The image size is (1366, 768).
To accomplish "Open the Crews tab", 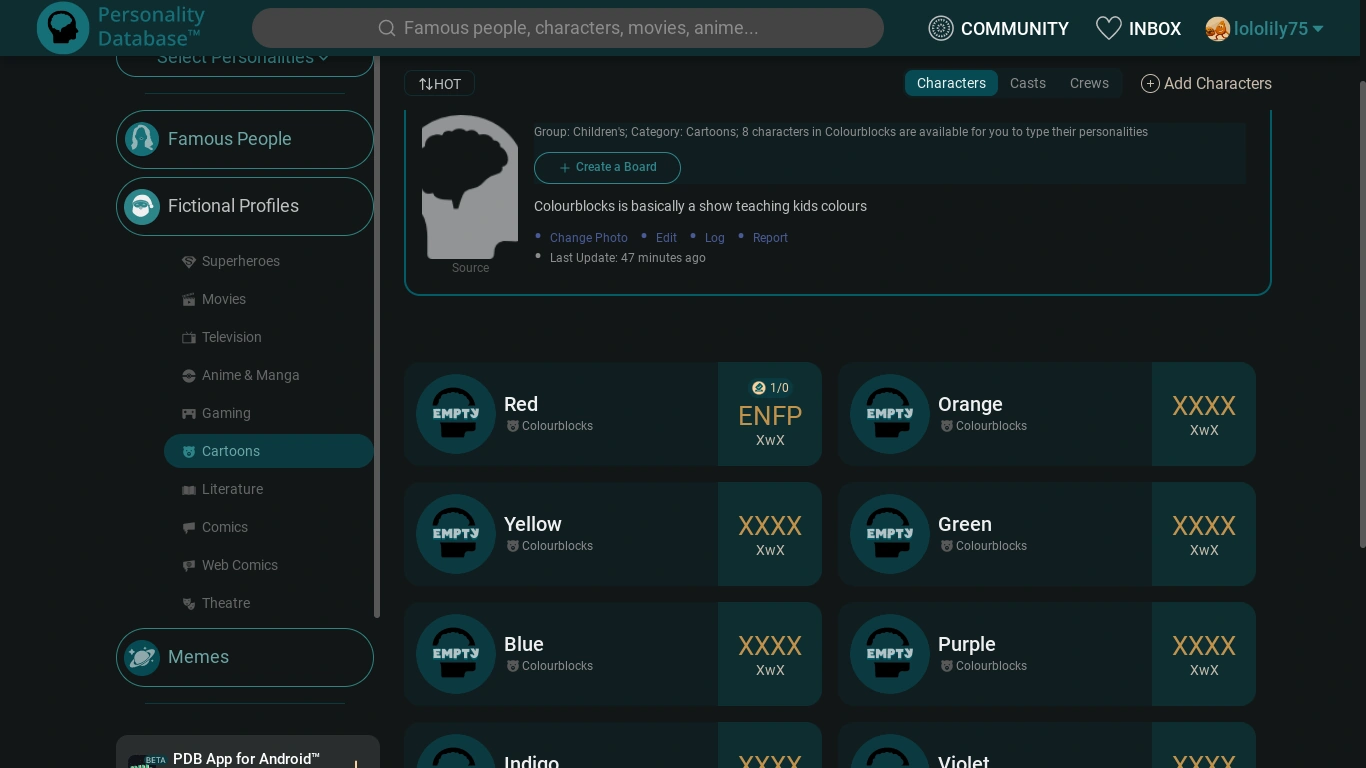I will coord(1089,83).
